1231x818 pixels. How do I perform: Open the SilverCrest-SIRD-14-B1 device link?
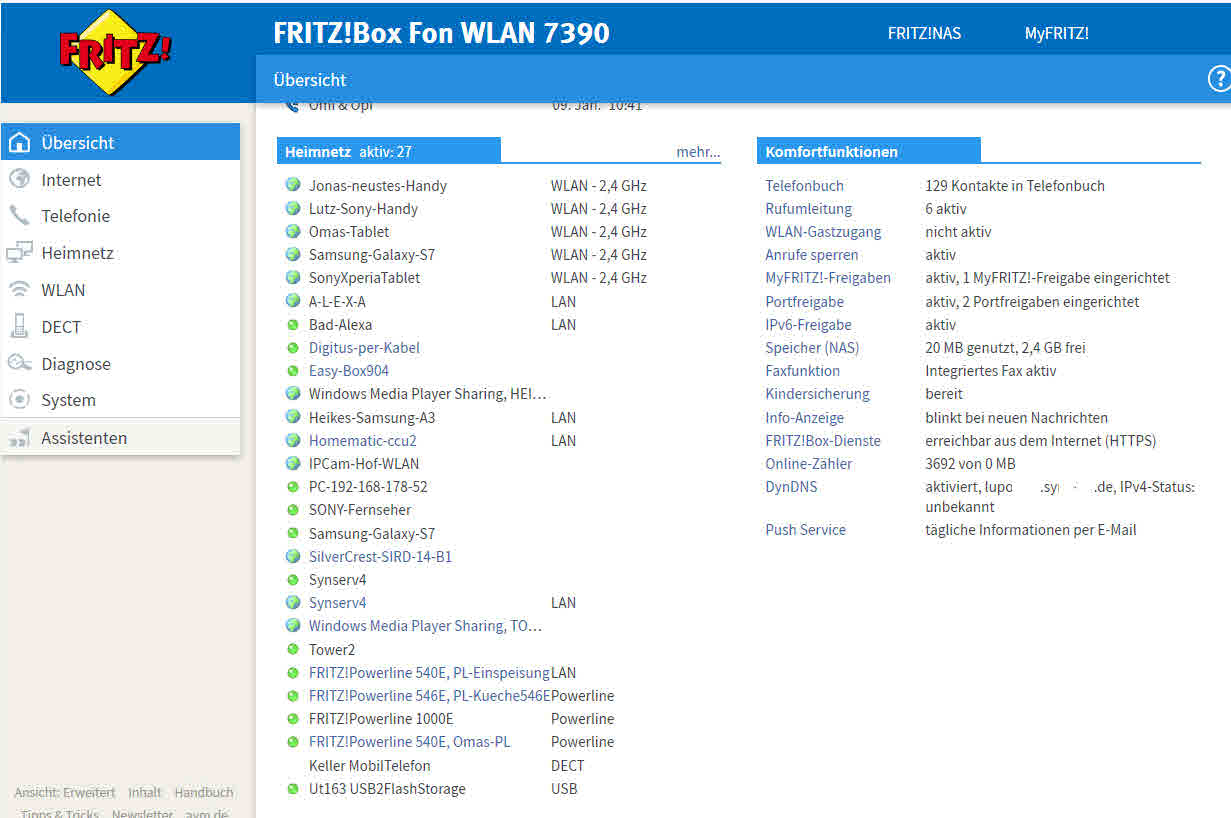coord(380,557)
